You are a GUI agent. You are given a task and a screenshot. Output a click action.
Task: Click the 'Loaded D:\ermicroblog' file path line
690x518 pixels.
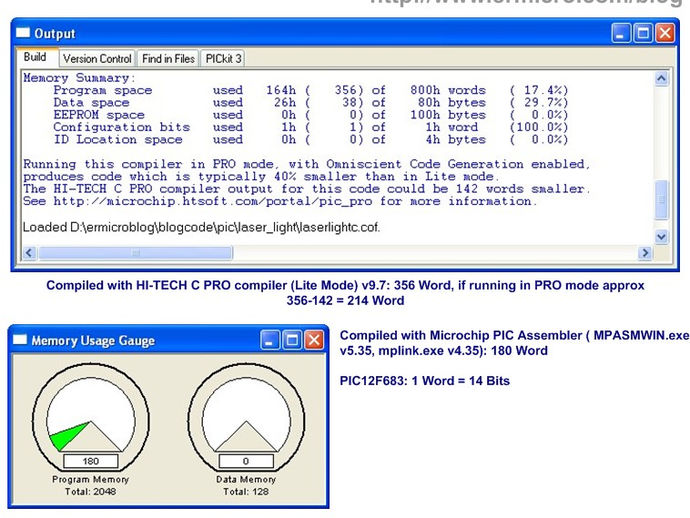coord(201,227)
